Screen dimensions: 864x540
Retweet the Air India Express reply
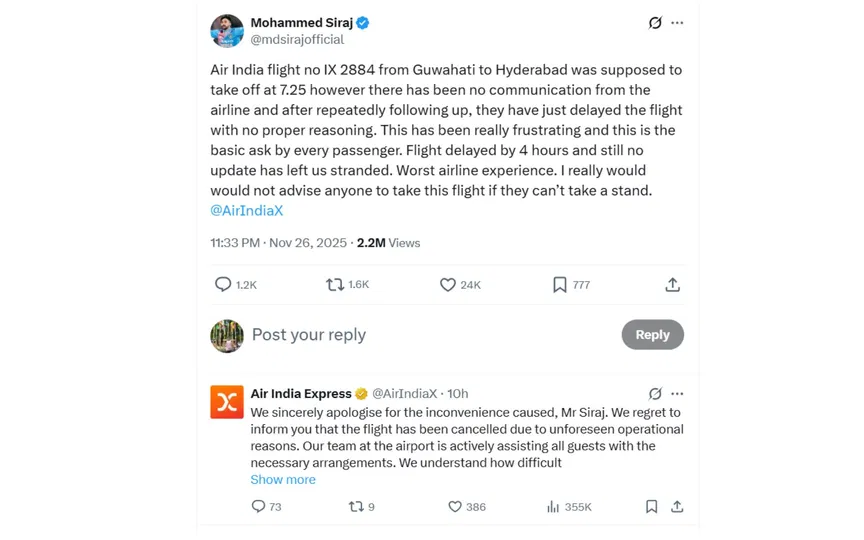(x=356, y=507)
